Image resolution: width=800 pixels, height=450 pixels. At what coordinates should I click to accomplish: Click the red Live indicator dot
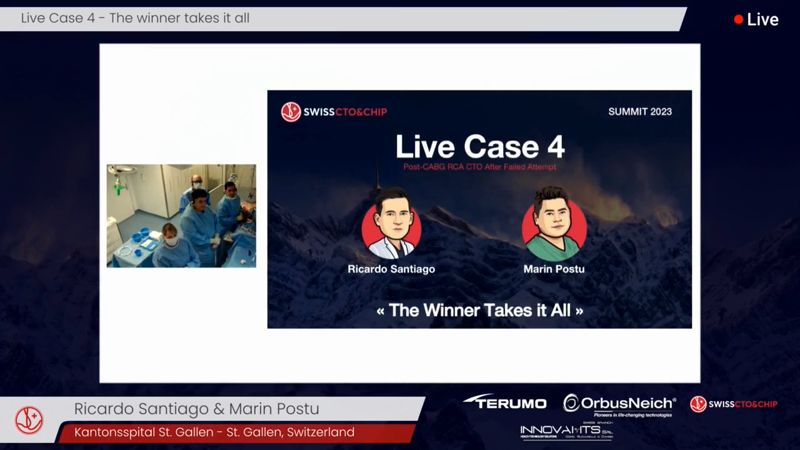(739, 20)
